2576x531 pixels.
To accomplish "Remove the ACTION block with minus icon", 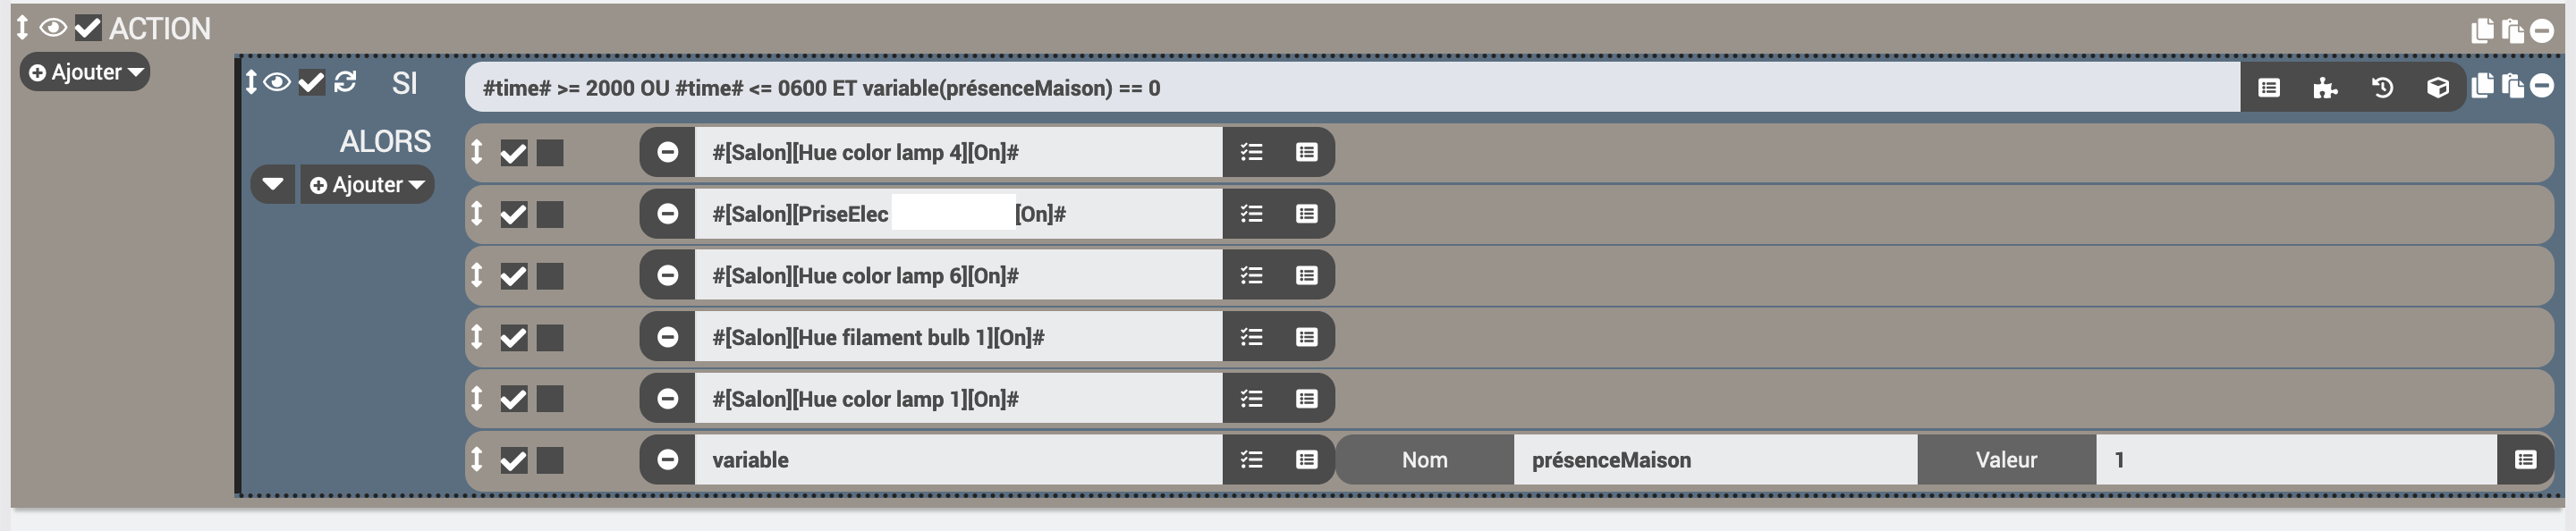I will 2542,31.
